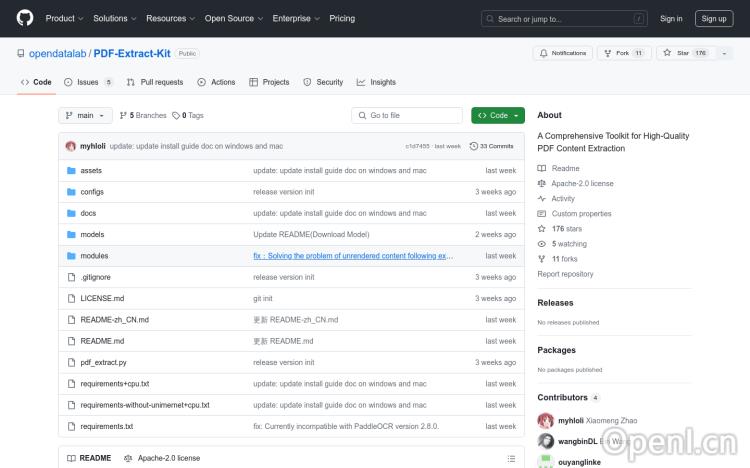Open the Pricing menu item

tap(342, 18)
